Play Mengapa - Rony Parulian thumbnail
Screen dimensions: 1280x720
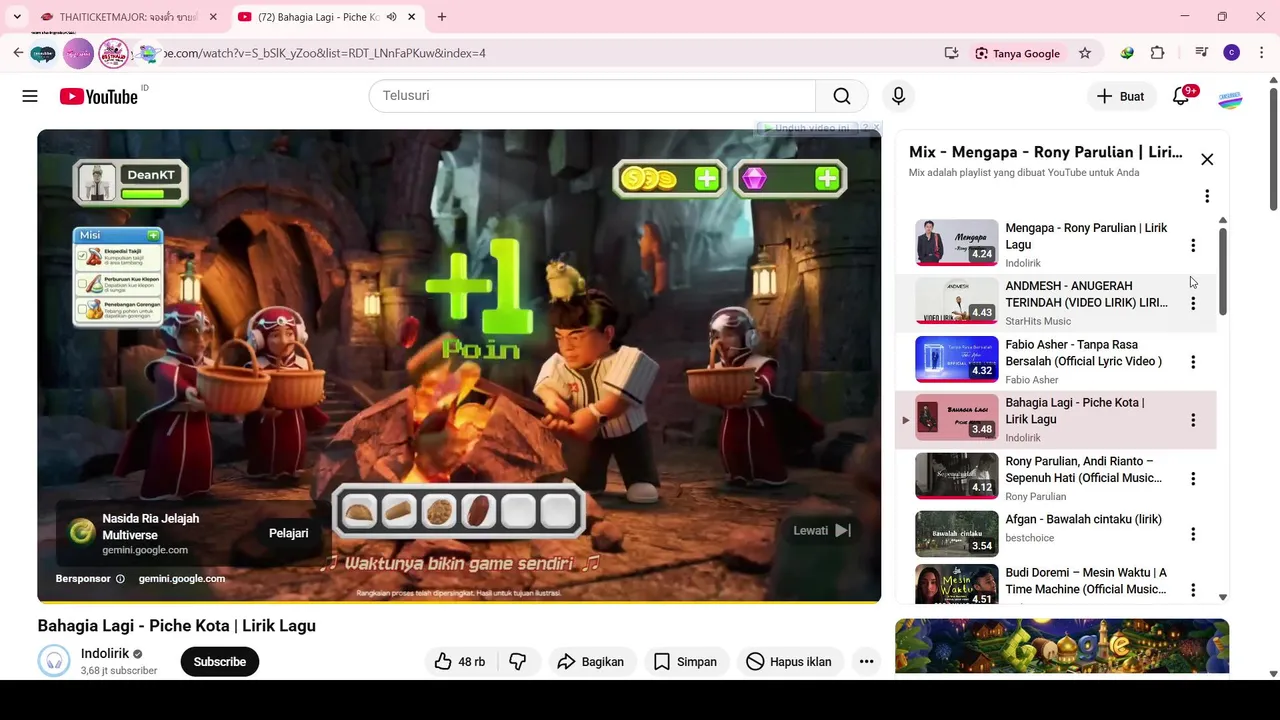coord(957,242)
